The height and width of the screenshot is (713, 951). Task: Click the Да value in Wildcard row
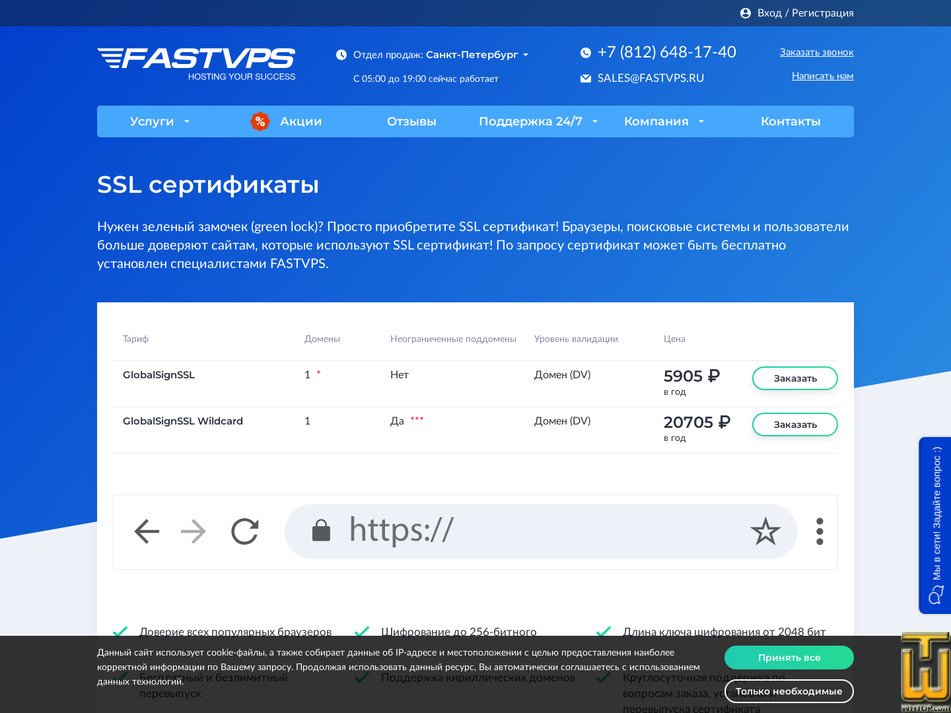pos(397,421)
